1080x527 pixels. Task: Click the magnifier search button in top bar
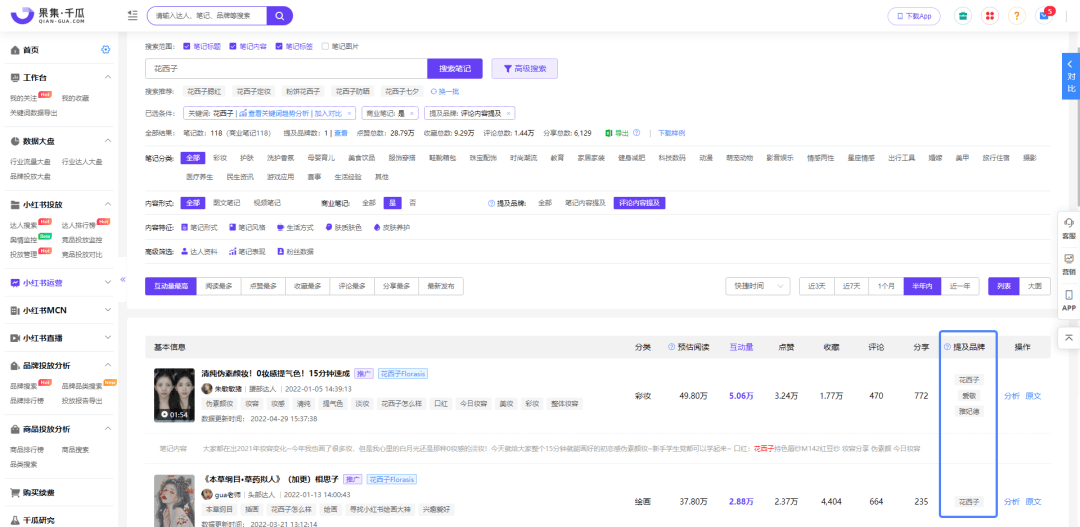click(280, 15)
